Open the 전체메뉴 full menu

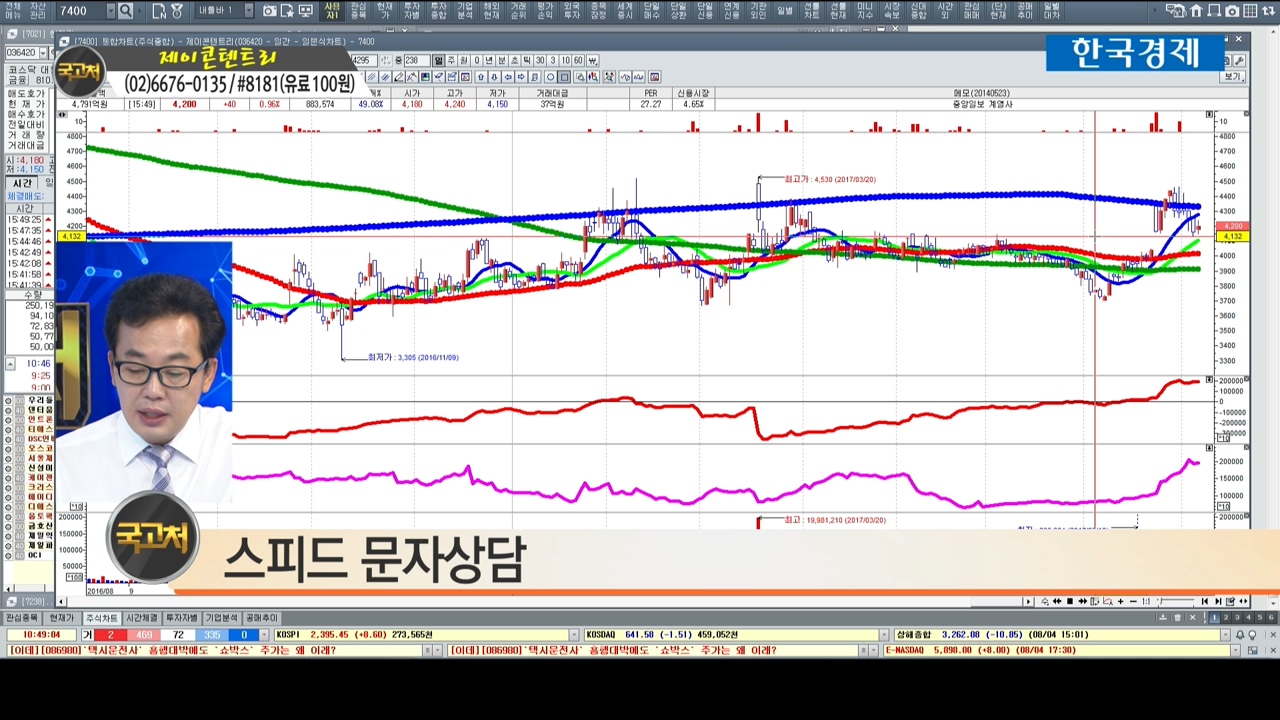(12, 11)
